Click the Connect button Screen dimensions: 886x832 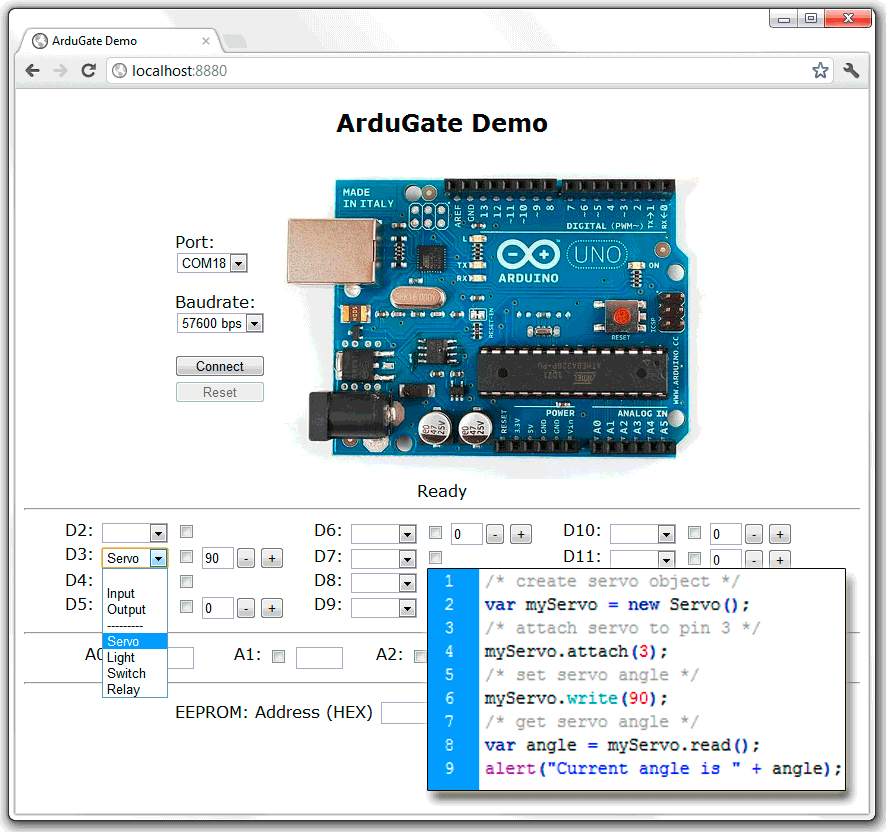(220, 366)
